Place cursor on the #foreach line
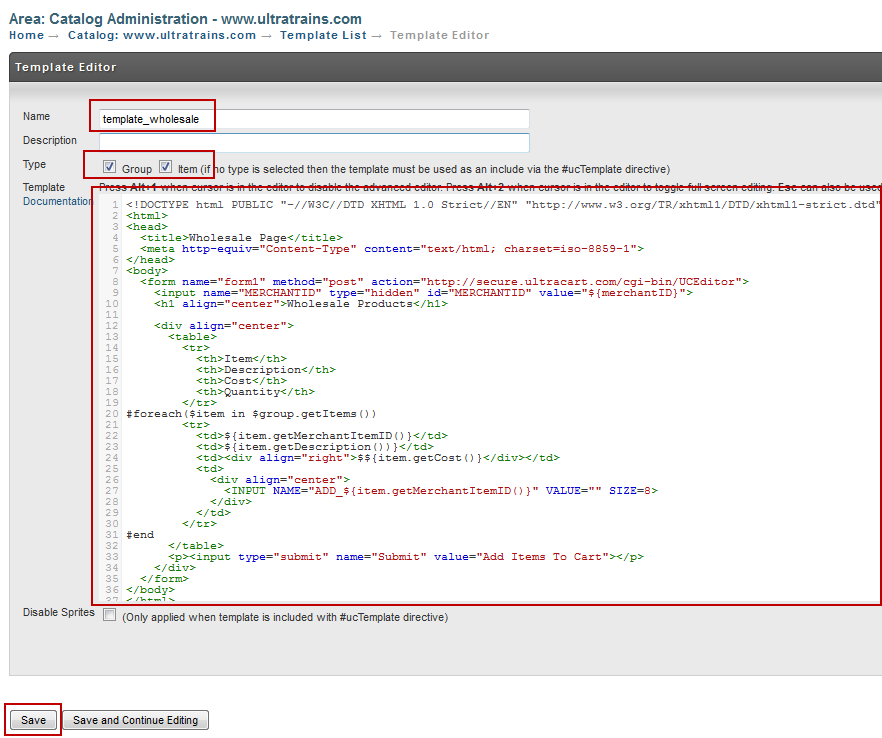This screenshot has width=882, height=738. click(x=251, y=413)
